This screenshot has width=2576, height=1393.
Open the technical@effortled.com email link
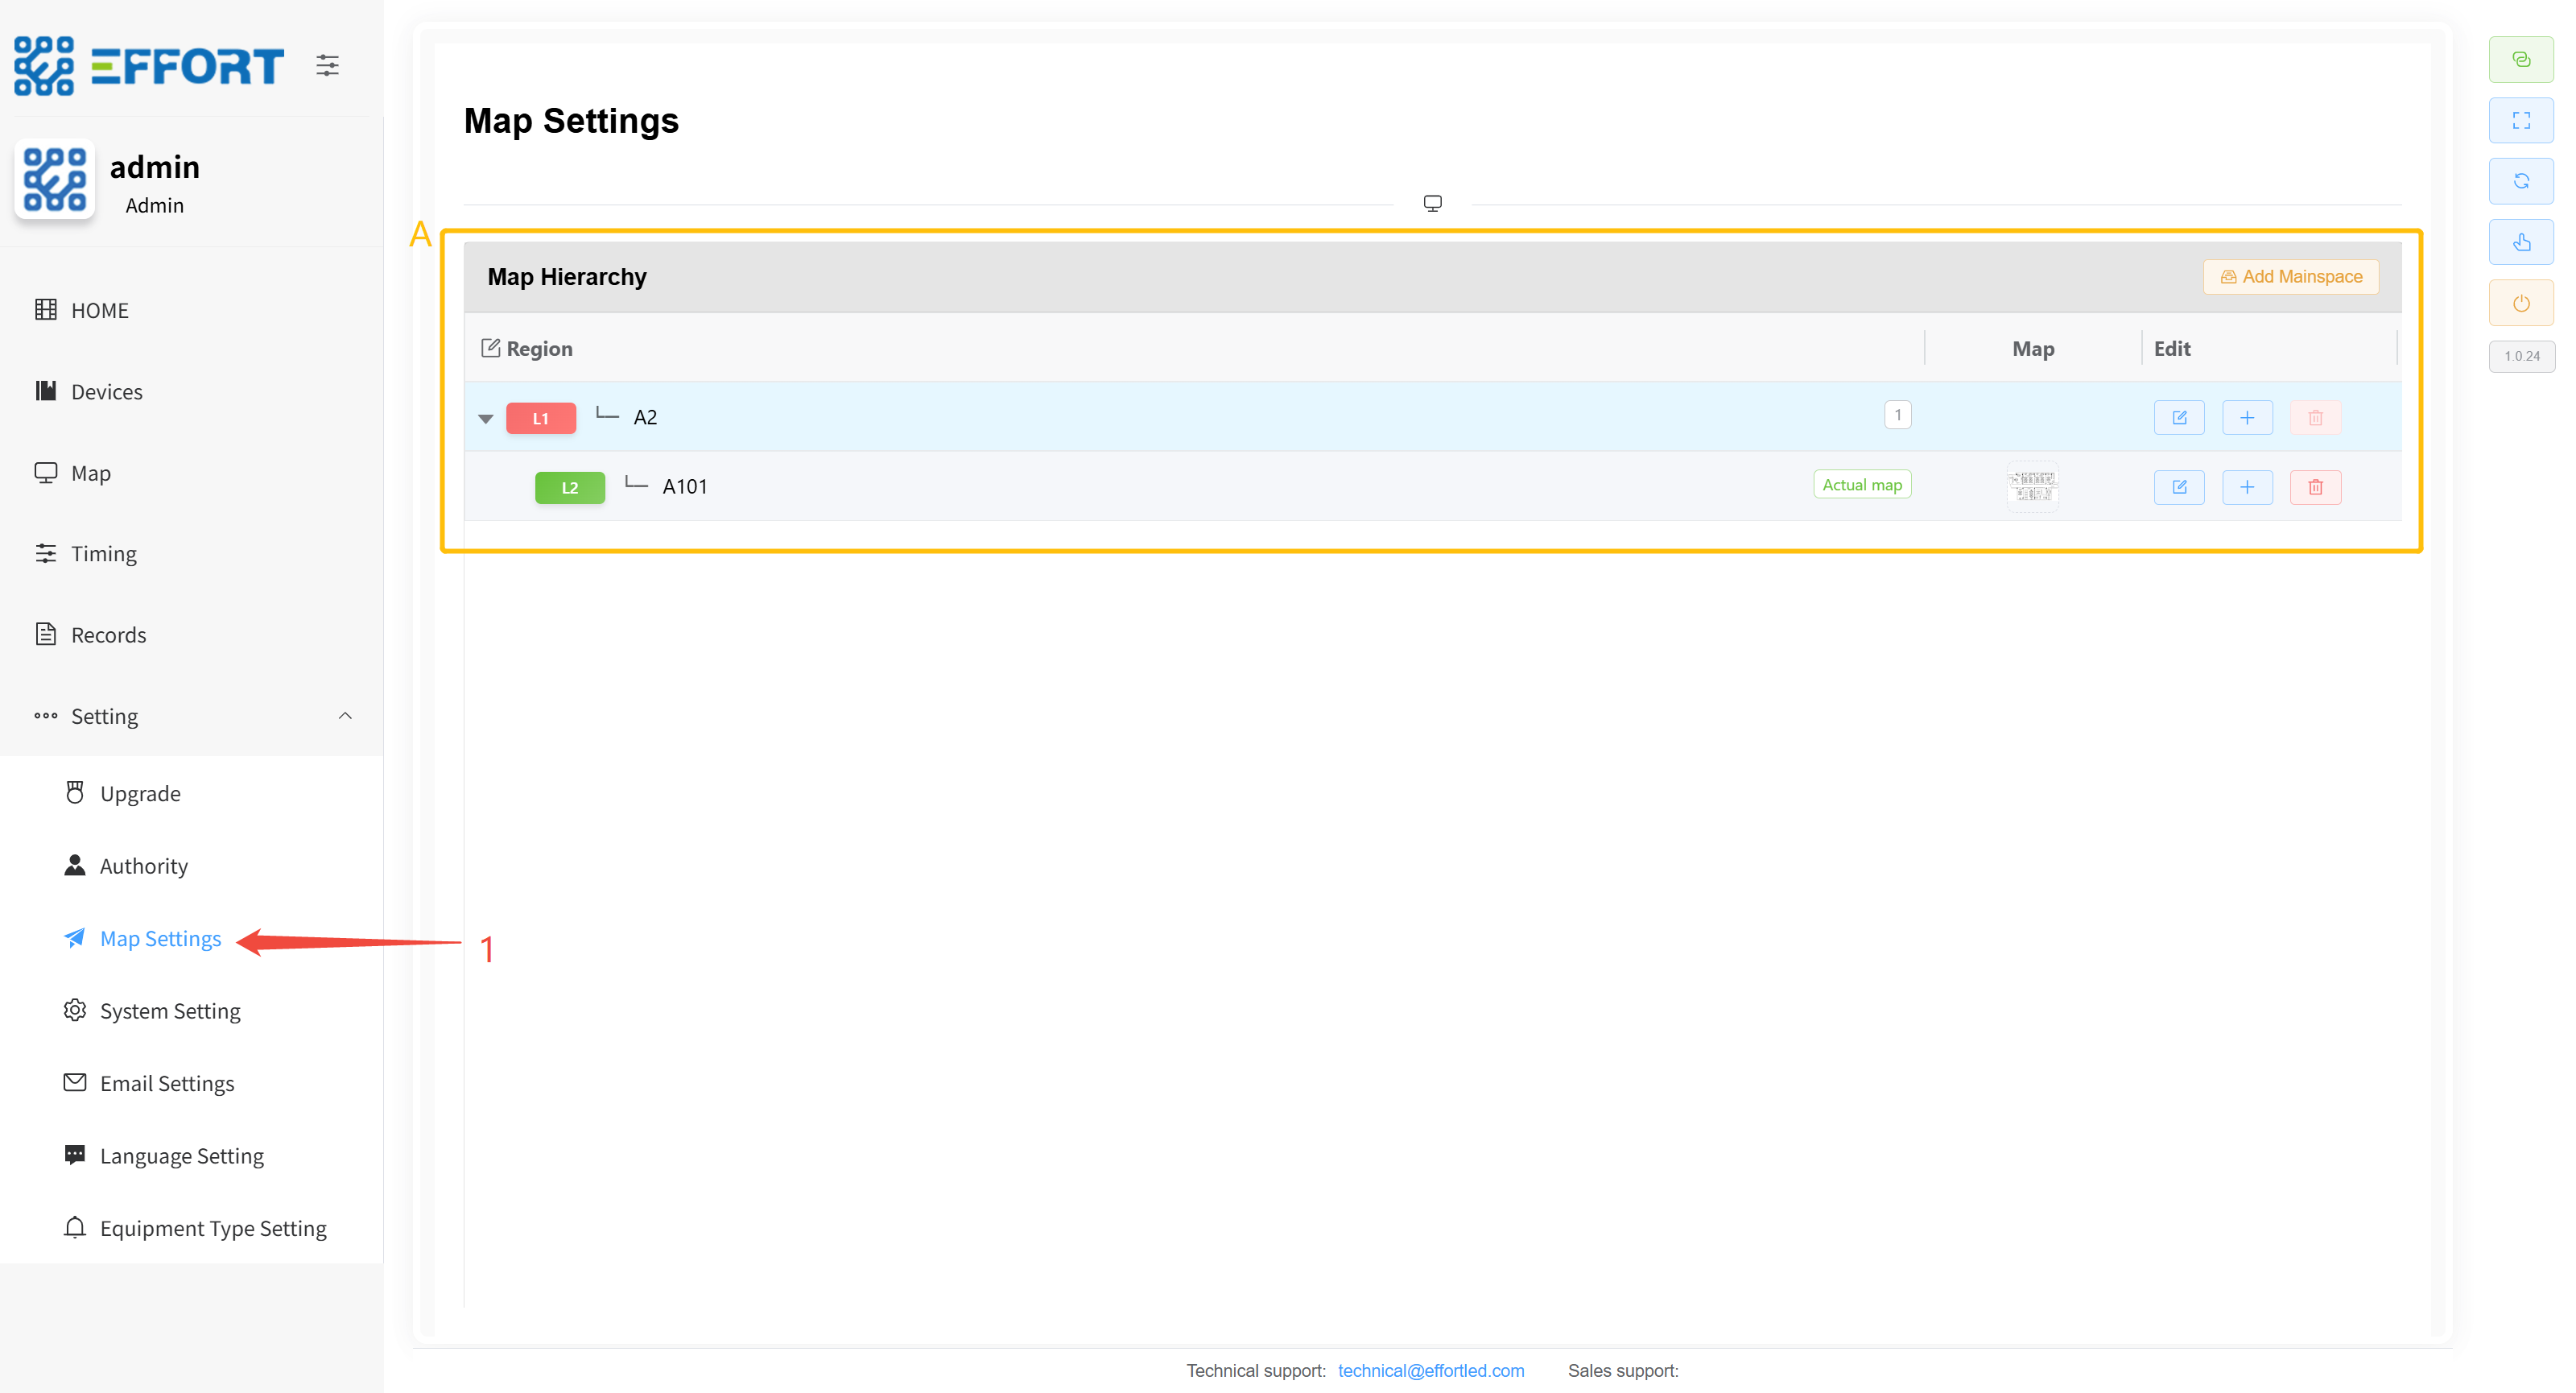click(x=1431, y=1370)
